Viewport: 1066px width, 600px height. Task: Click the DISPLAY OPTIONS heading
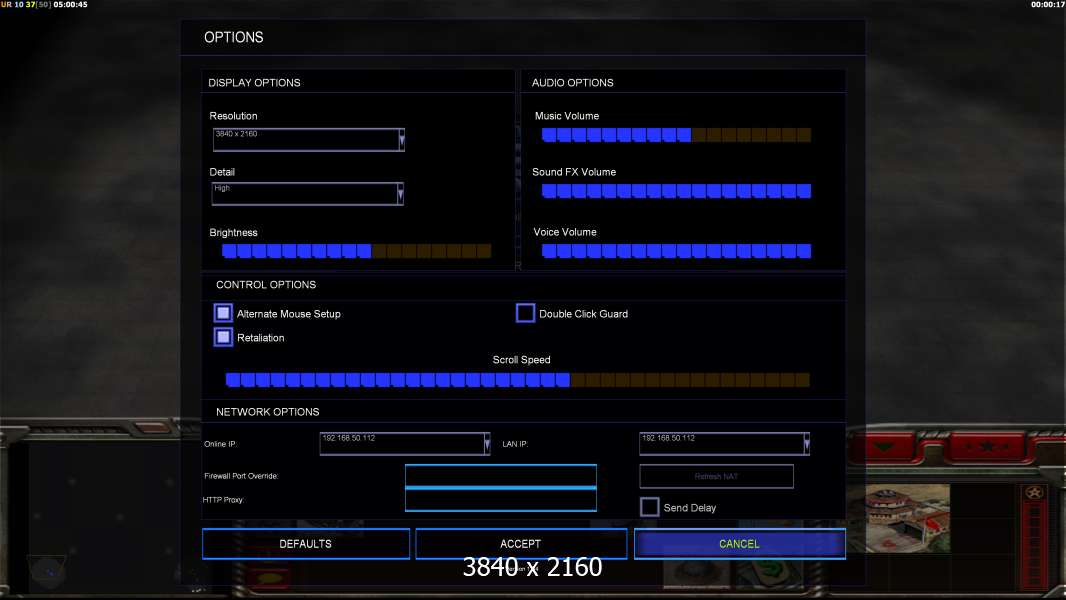coord(254,83)
